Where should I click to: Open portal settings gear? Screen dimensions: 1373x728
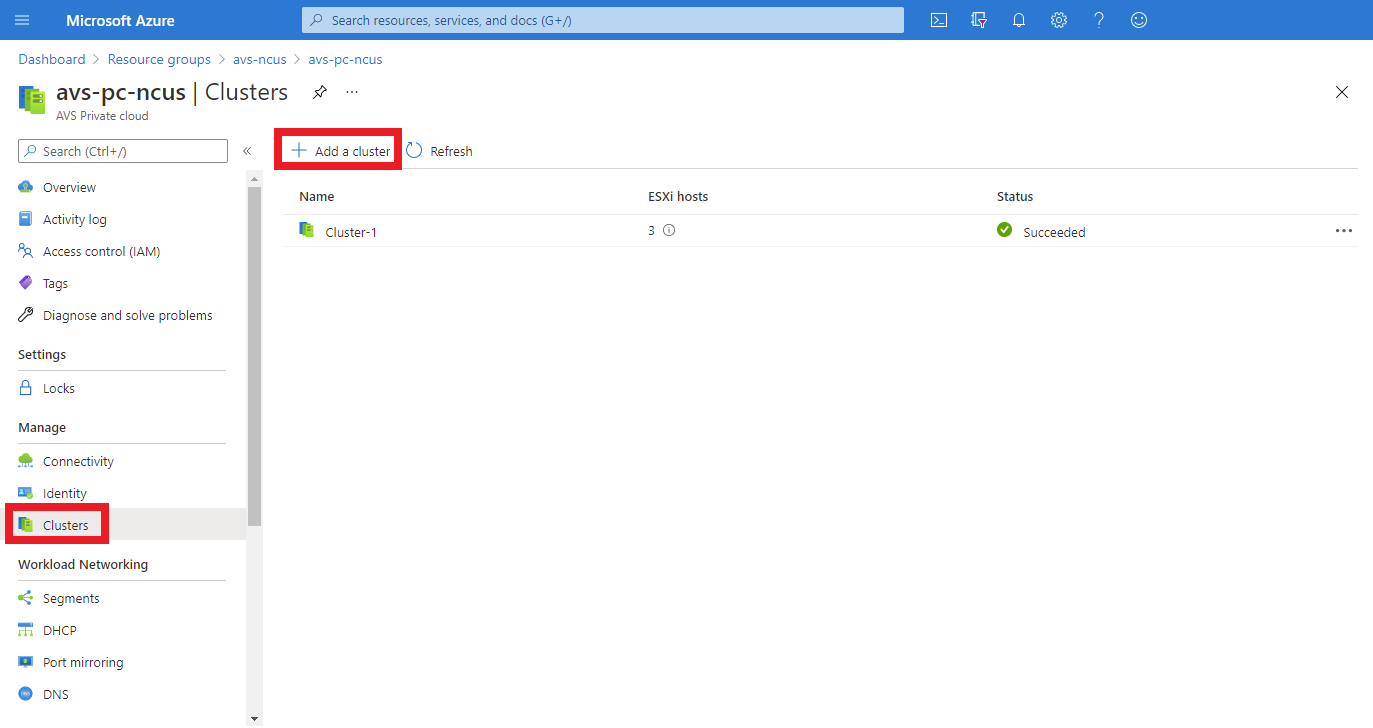point(1059,20)
